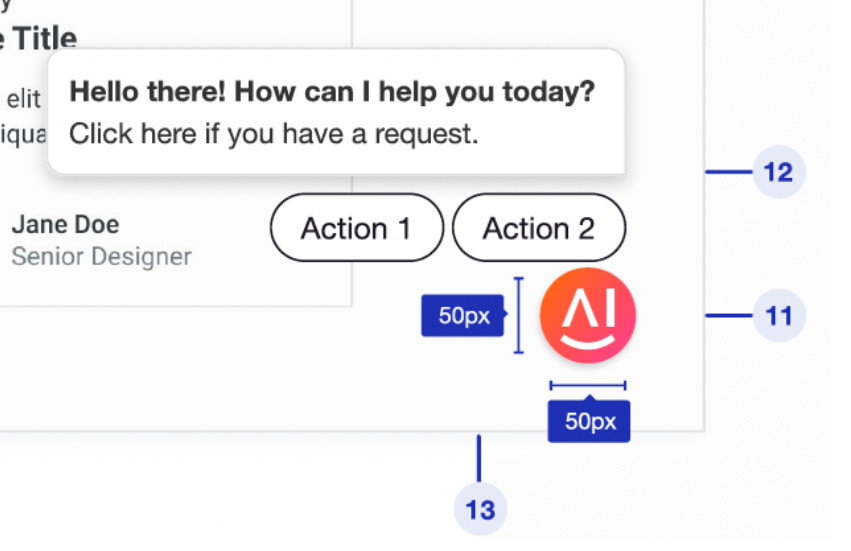The width and height of the screenshot is (851, 551).
Task: Click the horizontal dimension bracket under AI icon
Action: coord(588,384)
